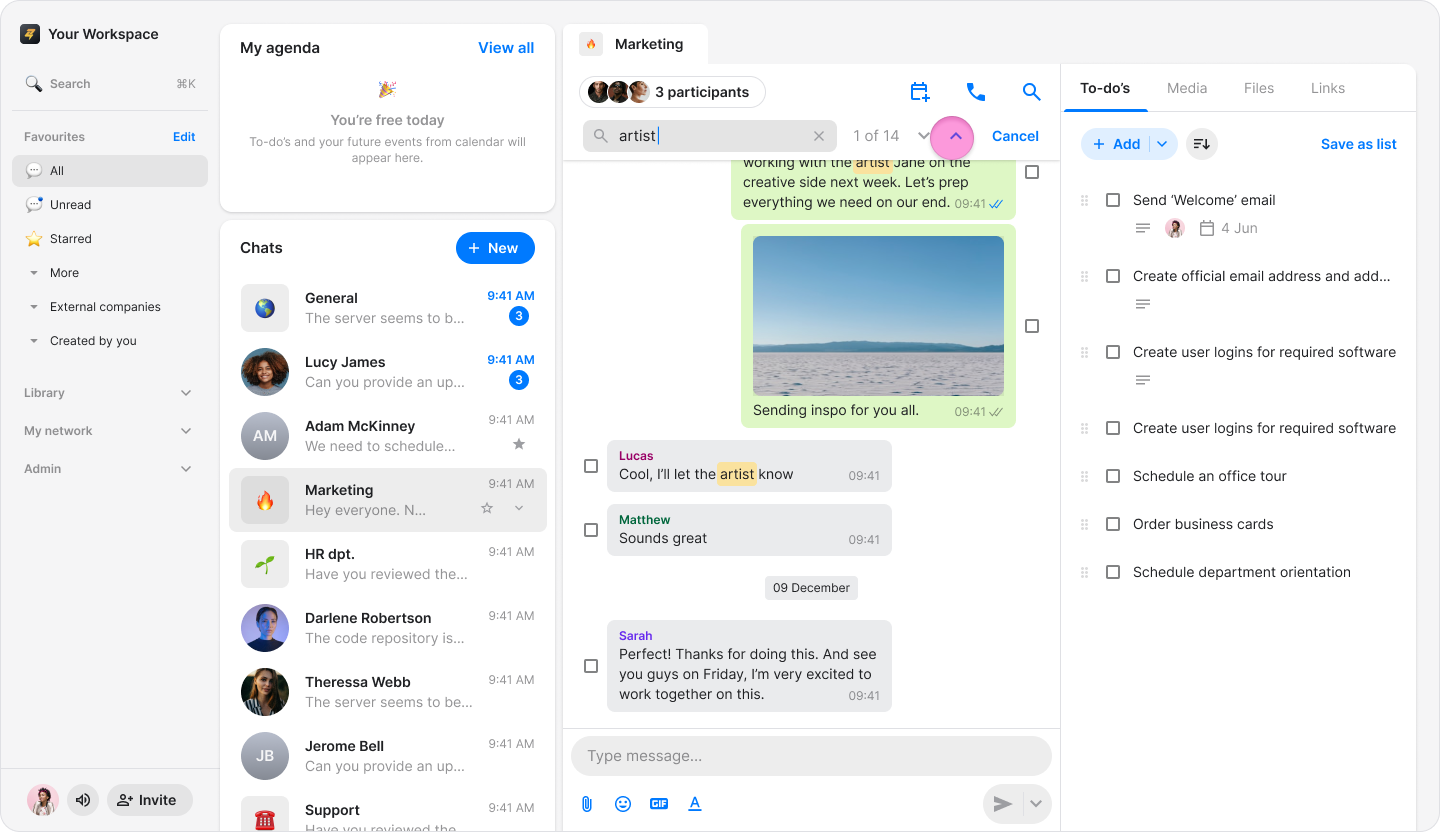Open the Files tab
Image resolution: width=1440 pixels, height=832 pixels.
(1259, 88)
